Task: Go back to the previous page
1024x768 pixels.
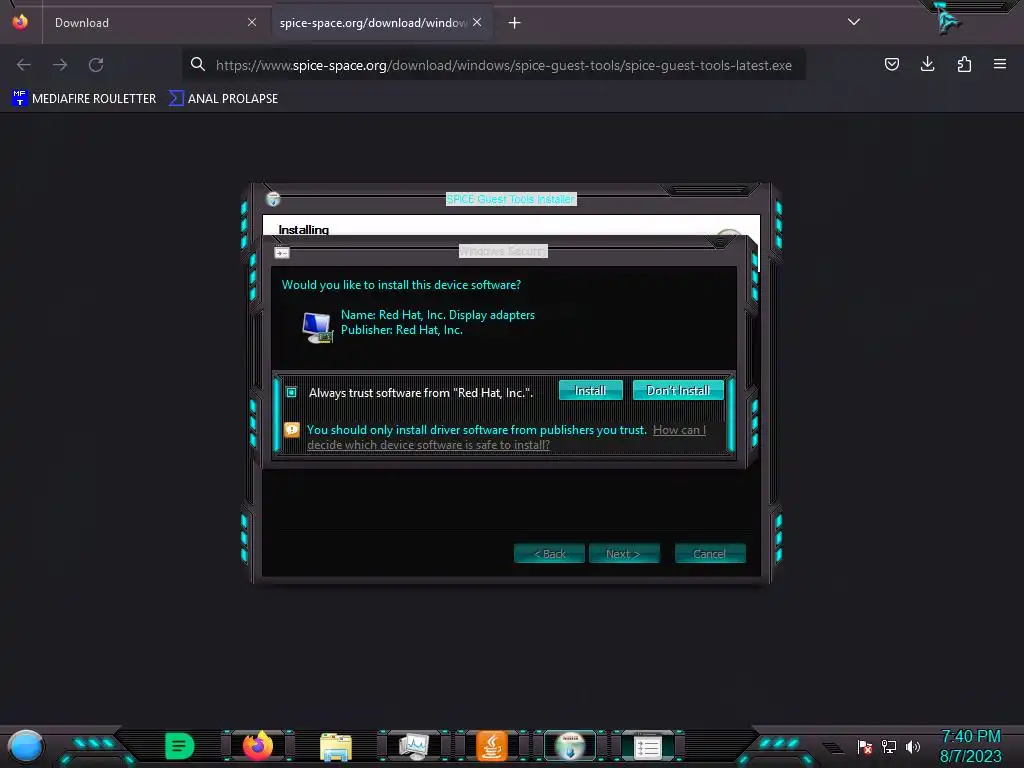Action: pos(24,65)
